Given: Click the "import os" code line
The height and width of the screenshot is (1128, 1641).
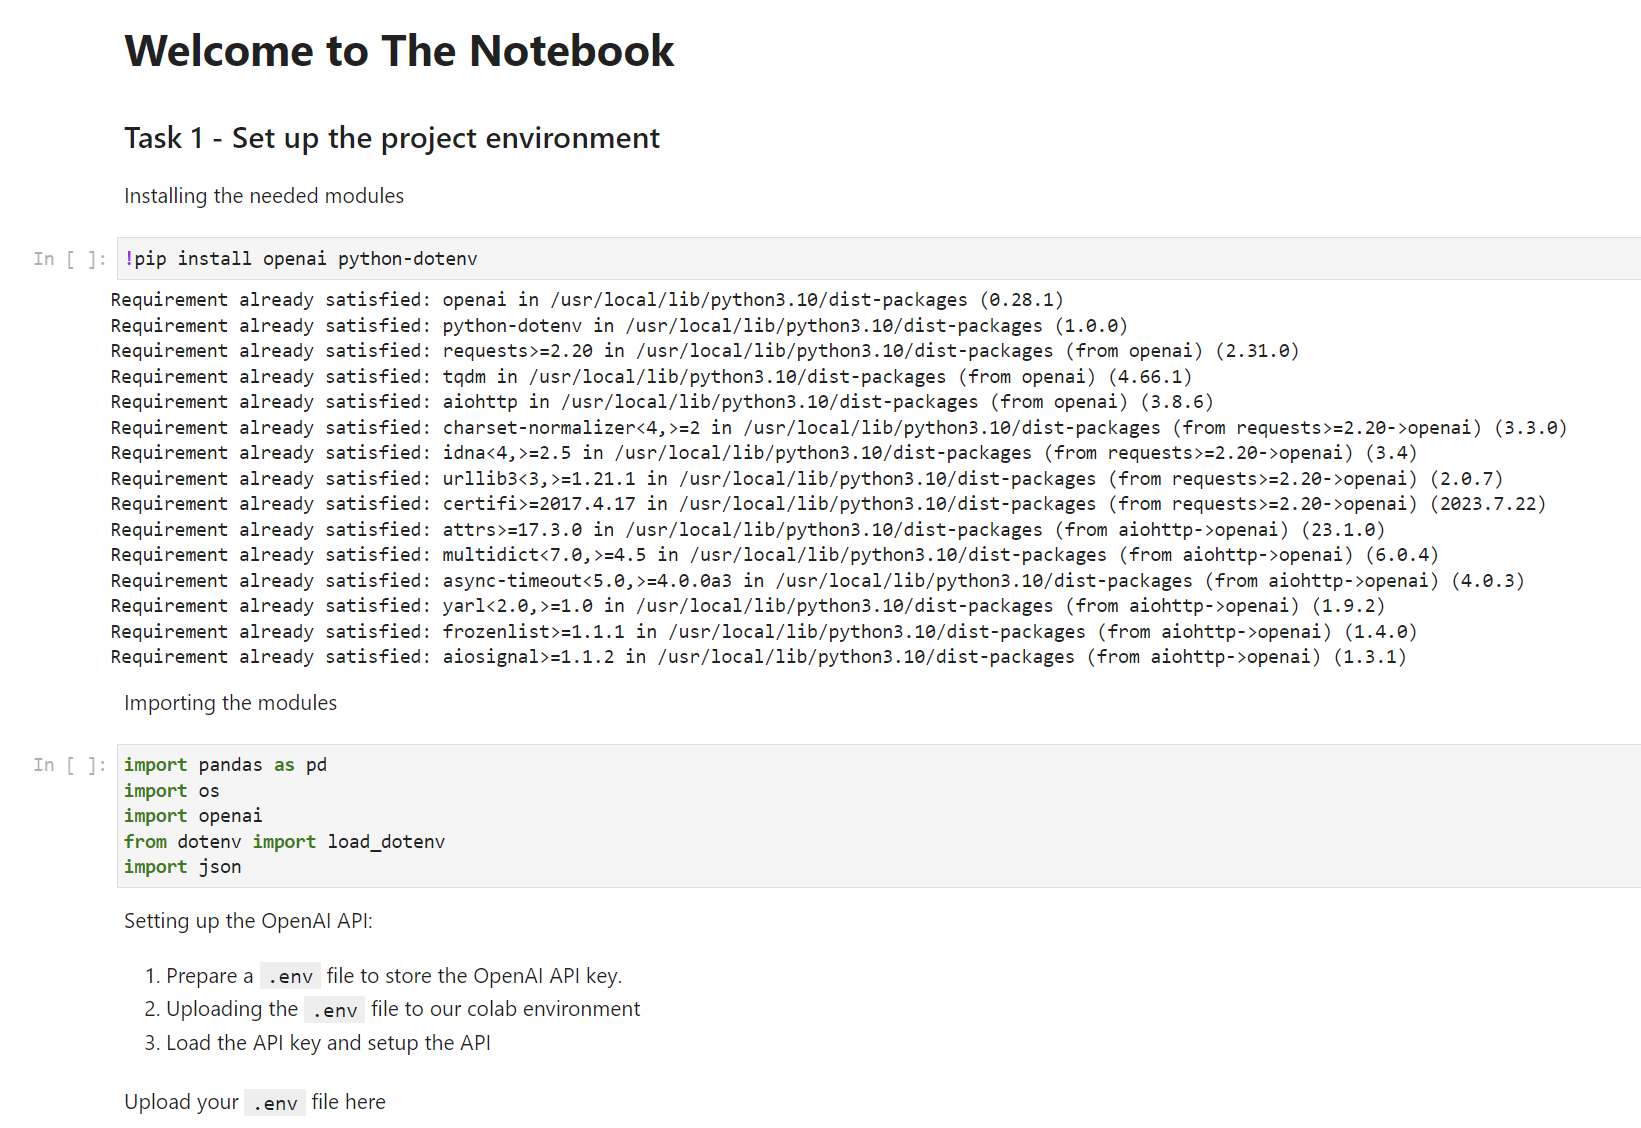Looking at the screenshot, I should 171,791.
